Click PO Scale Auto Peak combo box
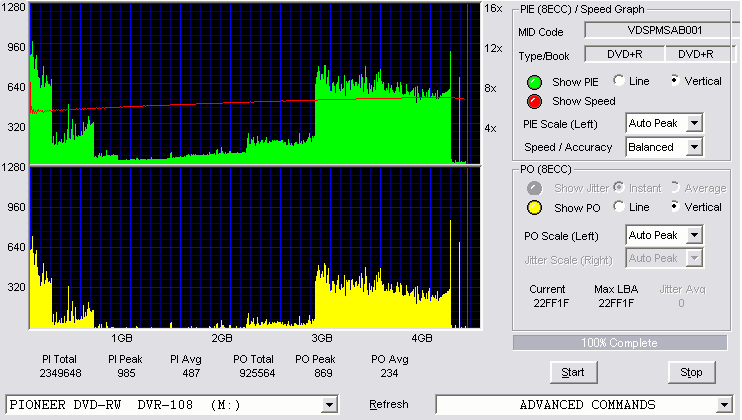This screenshot has height=420, width=742. pos(664,235)
